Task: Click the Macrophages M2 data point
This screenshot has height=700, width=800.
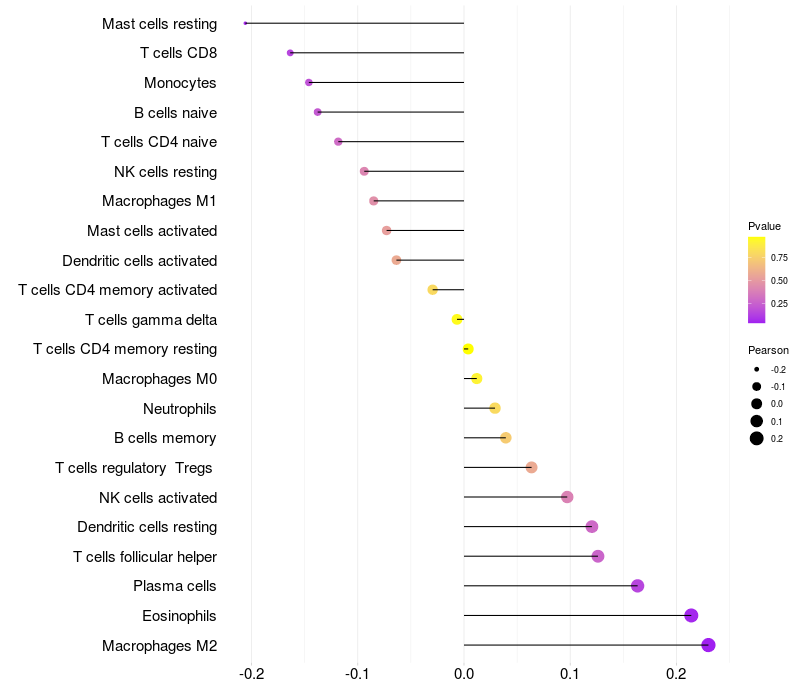Action: pyautogui.click(x=708, y=645)
